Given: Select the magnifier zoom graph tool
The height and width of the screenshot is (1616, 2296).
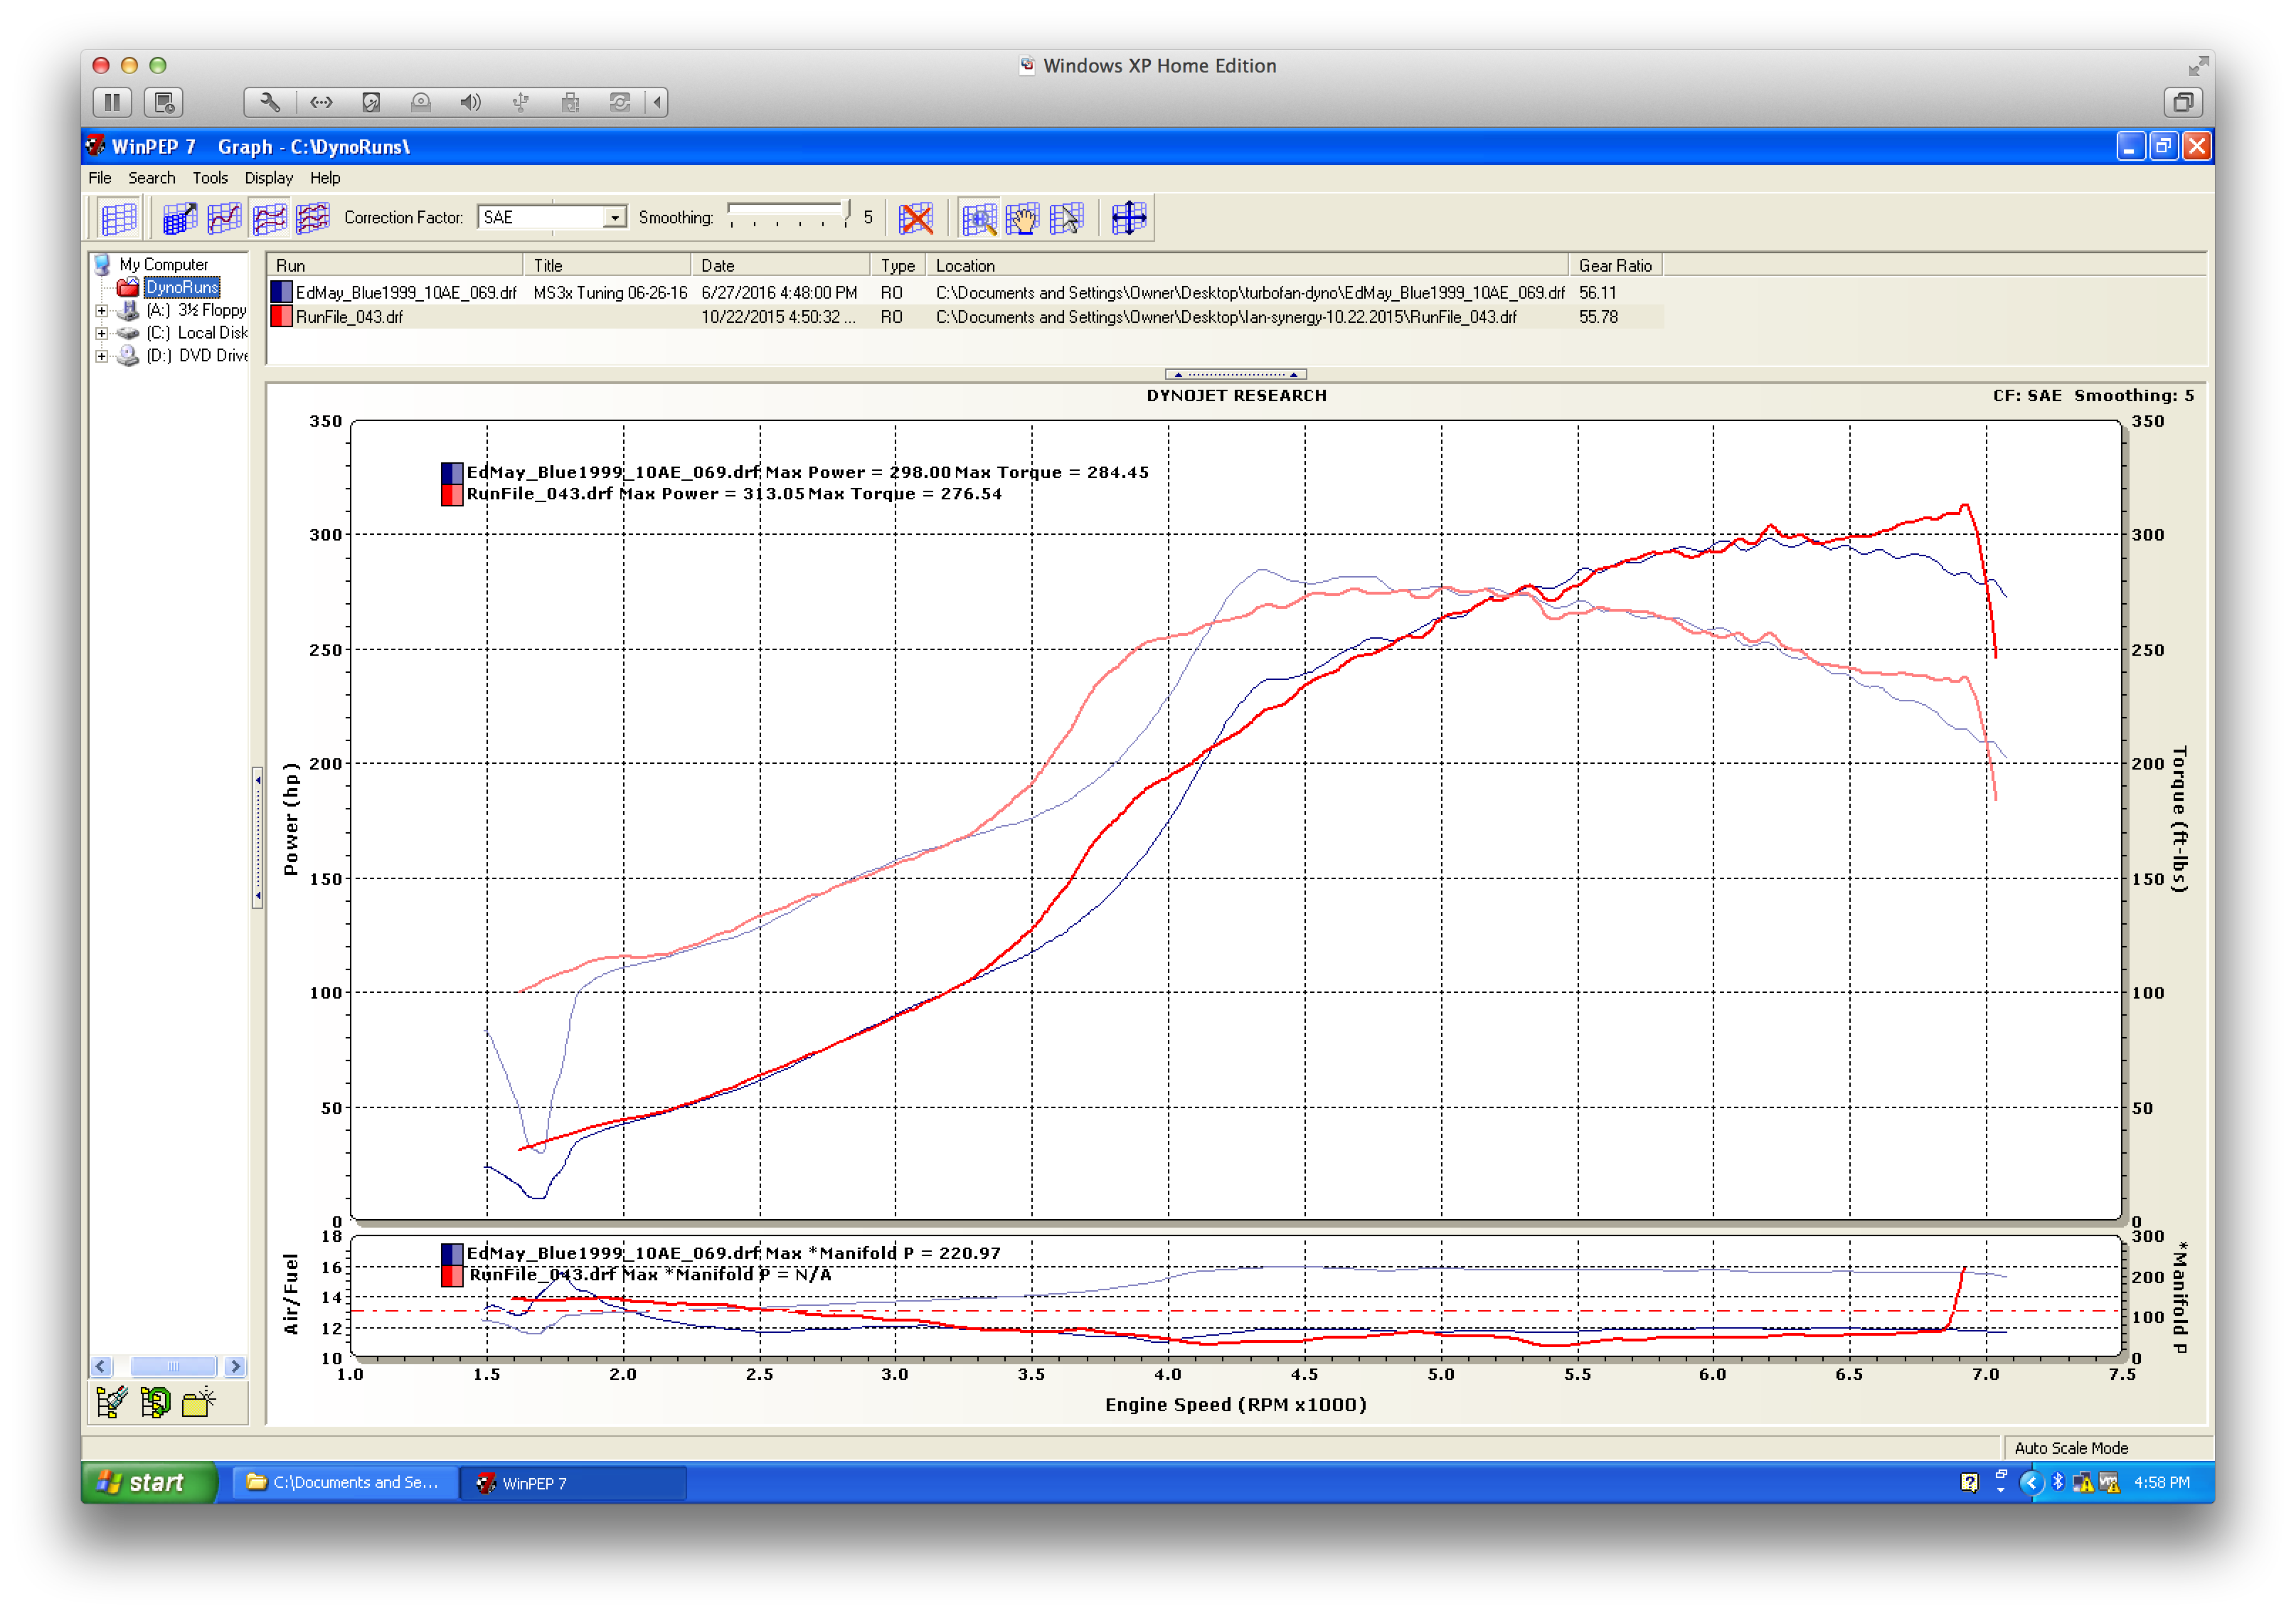Looking at the screenshot, I should point(979,218).
